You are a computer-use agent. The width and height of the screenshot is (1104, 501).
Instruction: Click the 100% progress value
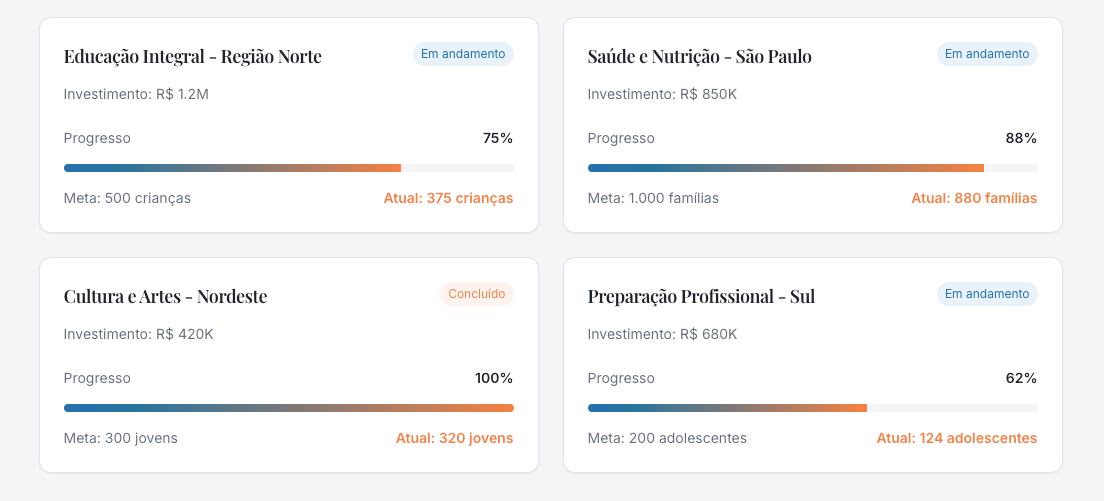[x=494, y=378]
